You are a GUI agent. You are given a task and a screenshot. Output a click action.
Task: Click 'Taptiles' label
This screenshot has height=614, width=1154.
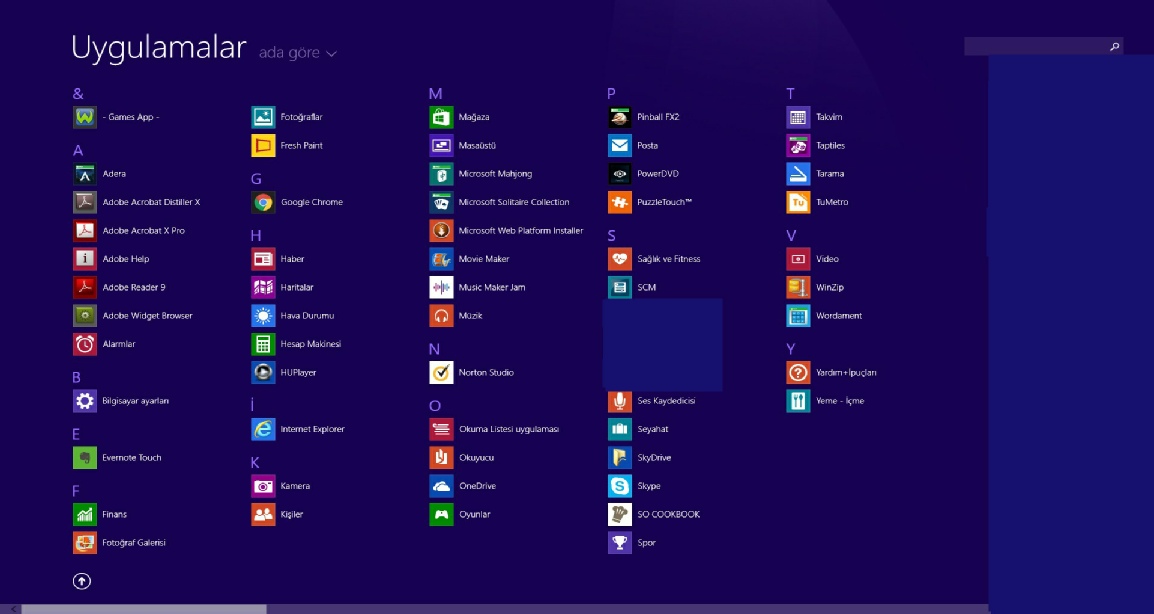coord(831,145)
